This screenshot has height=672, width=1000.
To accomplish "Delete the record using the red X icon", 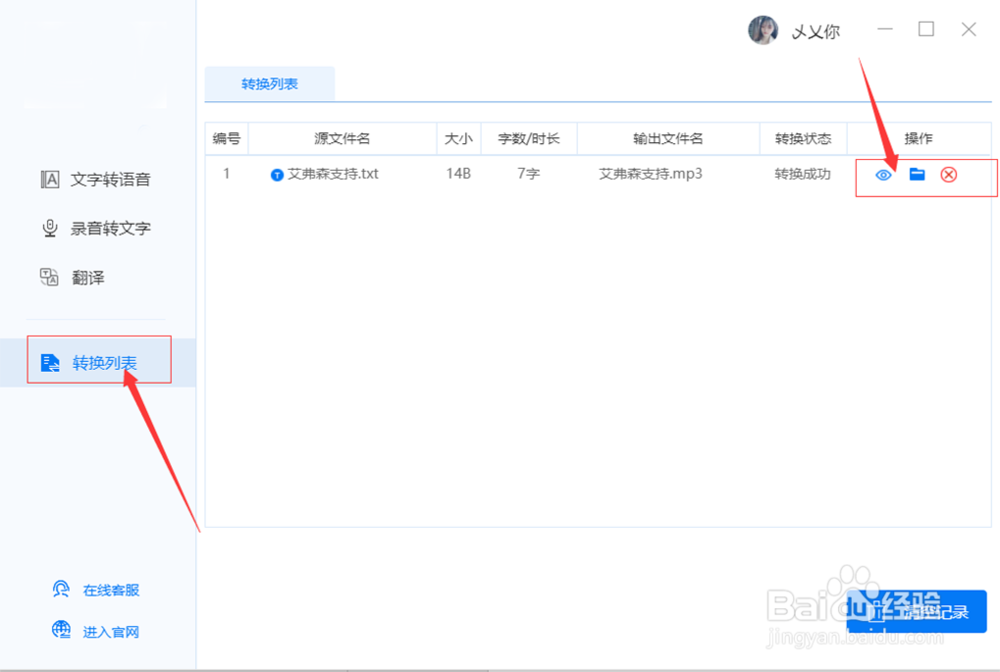I will (x=948, y=174).
